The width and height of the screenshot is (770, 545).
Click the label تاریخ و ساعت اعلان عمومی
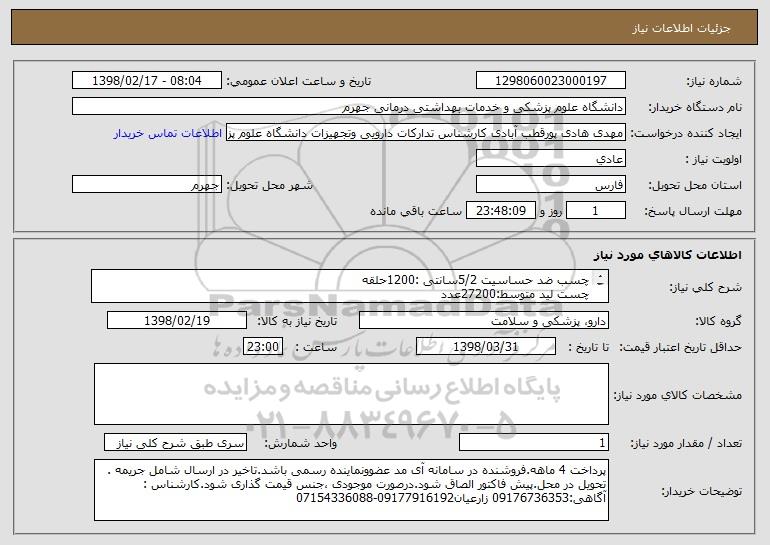click(299, 81)
